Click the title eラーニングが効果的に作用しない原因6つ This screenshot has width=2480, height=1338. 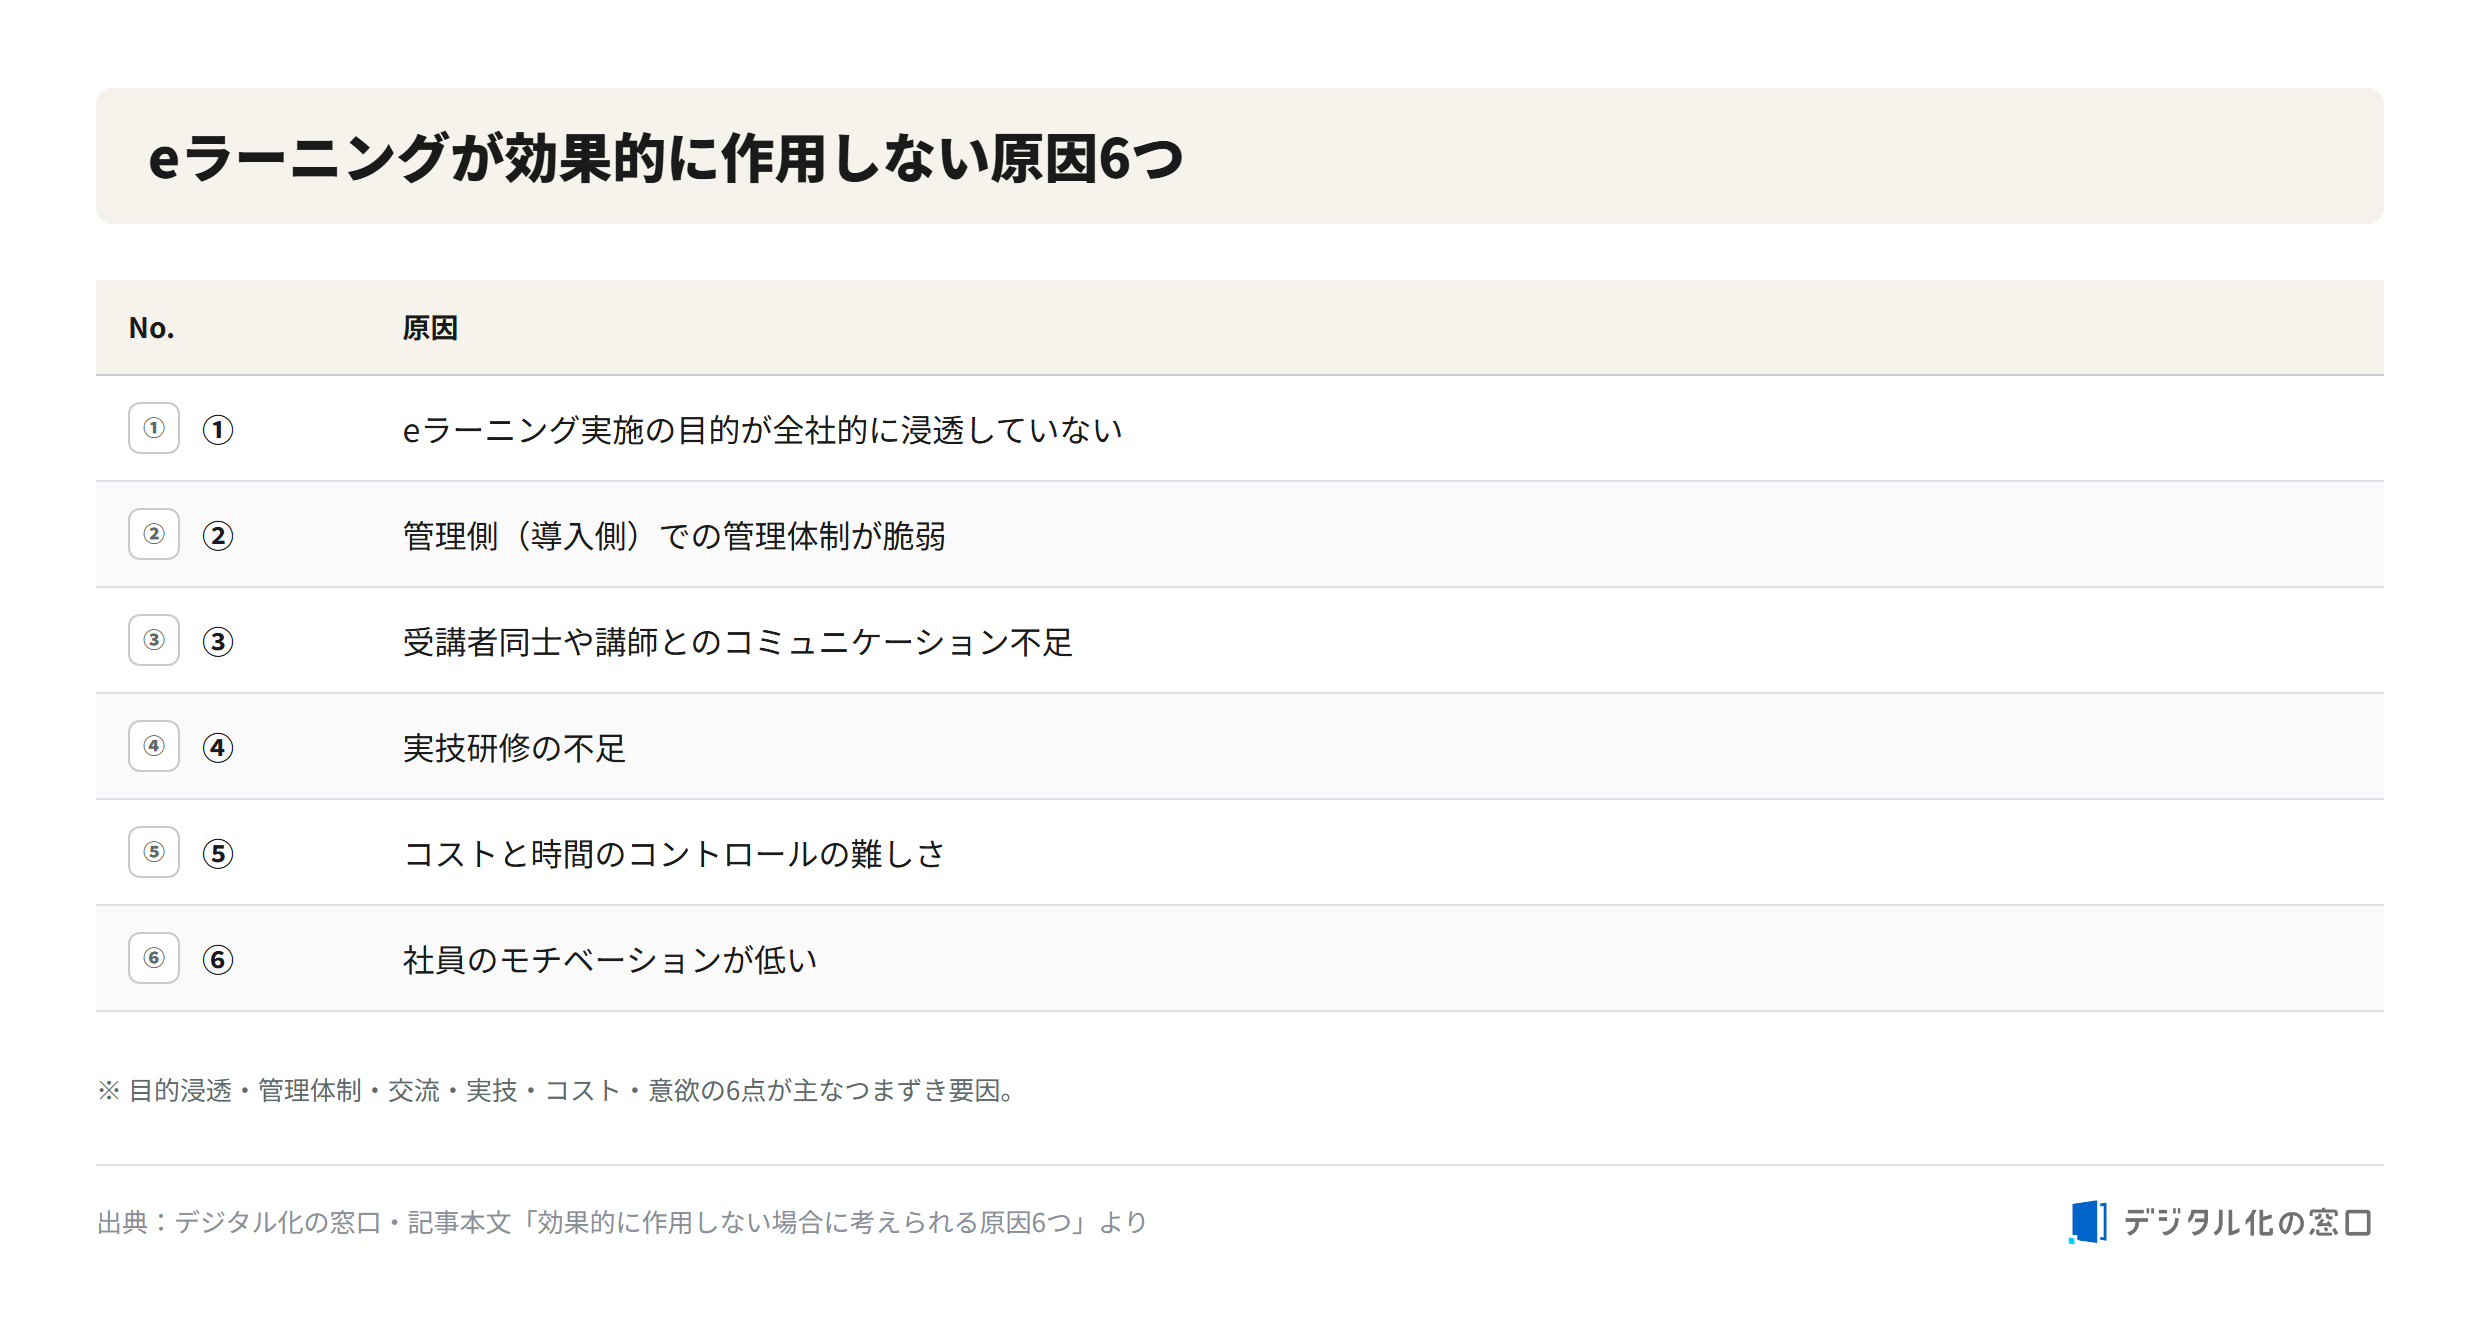(x=666, y=158)
